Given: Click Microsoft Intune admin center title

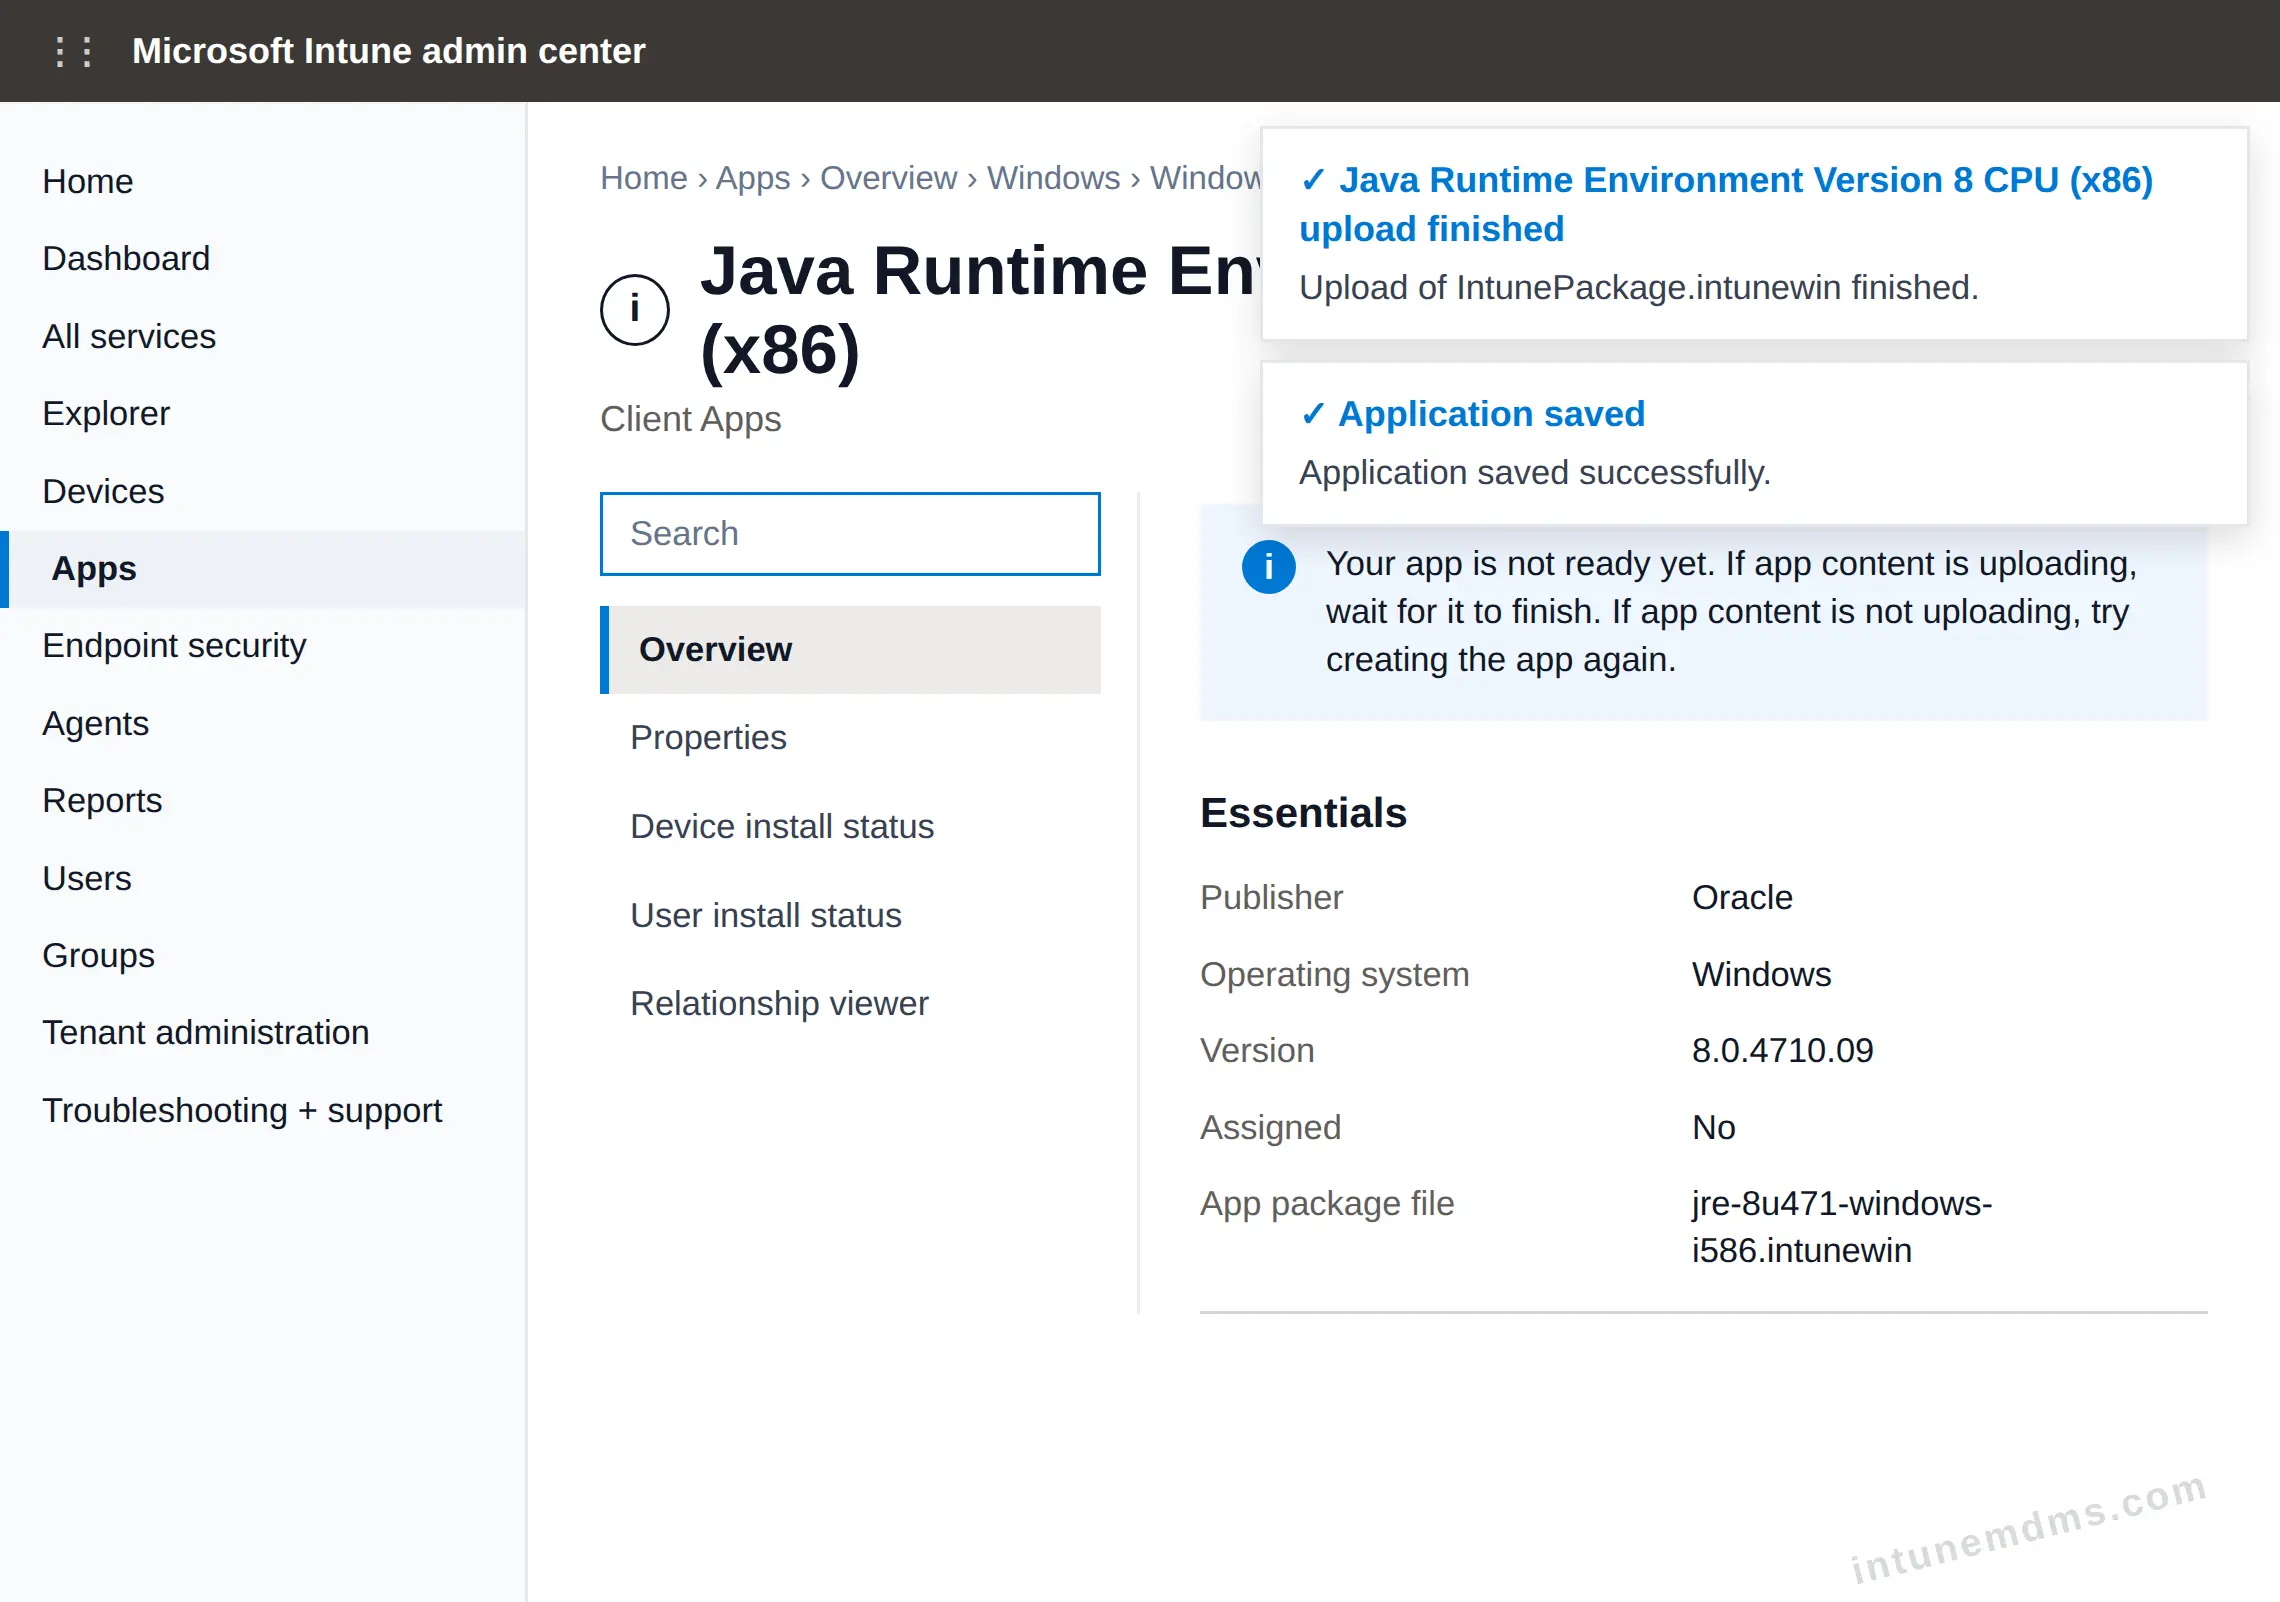Looking at the screenshot, I should [389, 51].
